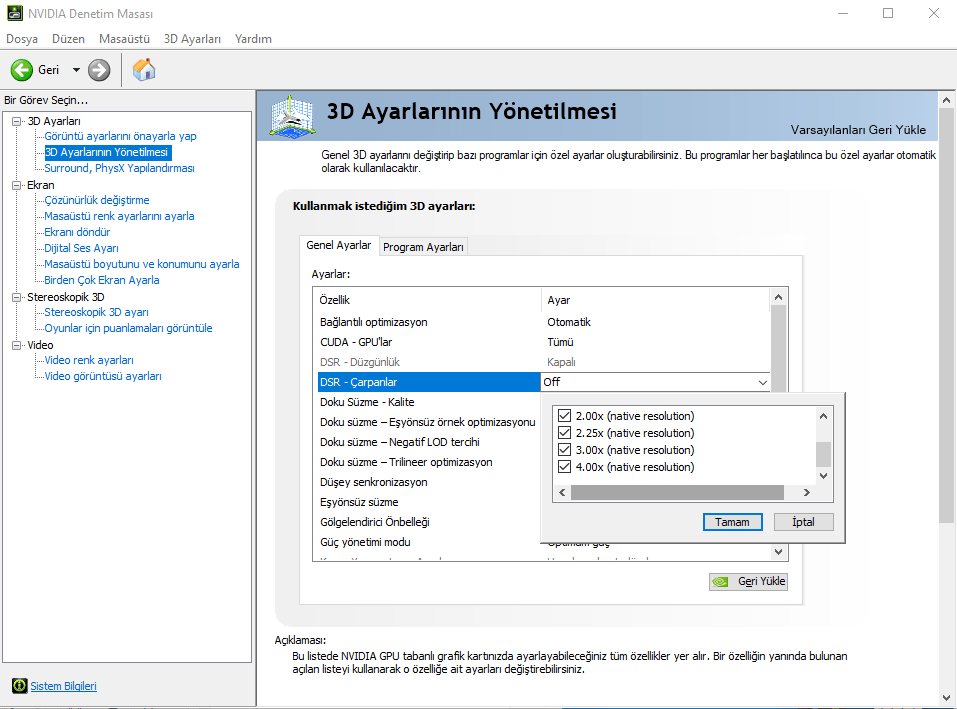Viewport: 957px width, 709px height.
Task: Select the DSR - Çarpanlar row
Action: pos(429,382)
